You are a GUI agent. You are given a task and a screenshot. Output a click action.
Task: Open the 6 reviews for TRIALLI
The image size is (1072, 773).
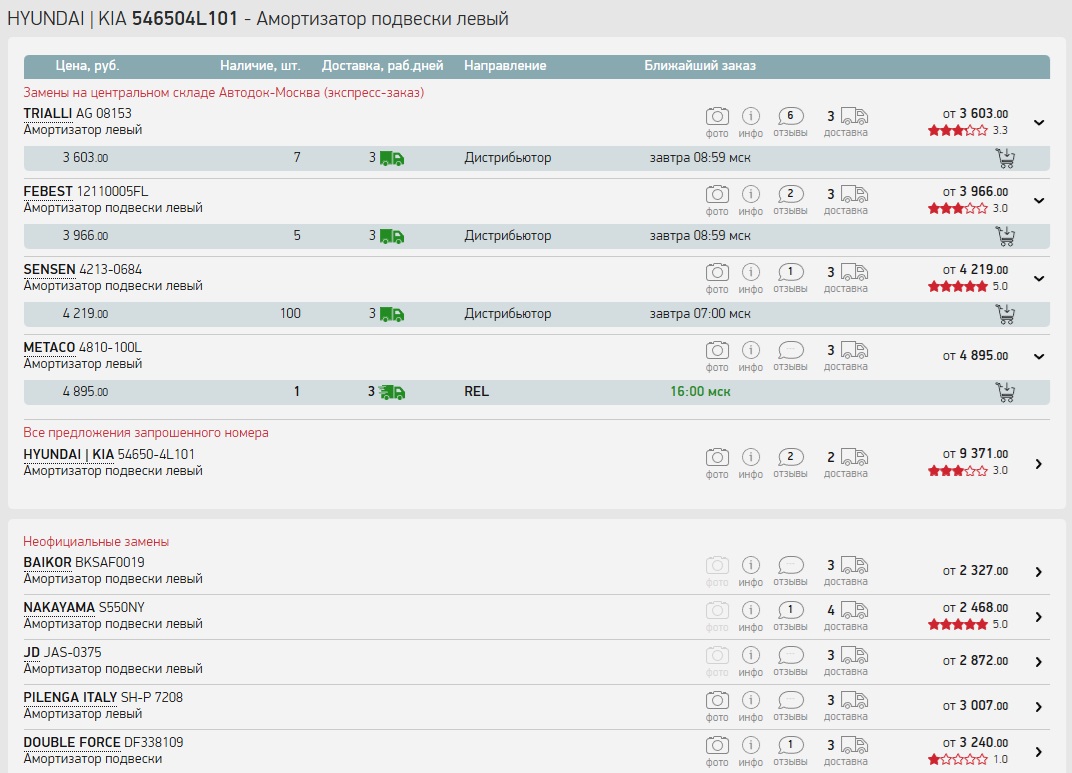[x=790, y=122]
